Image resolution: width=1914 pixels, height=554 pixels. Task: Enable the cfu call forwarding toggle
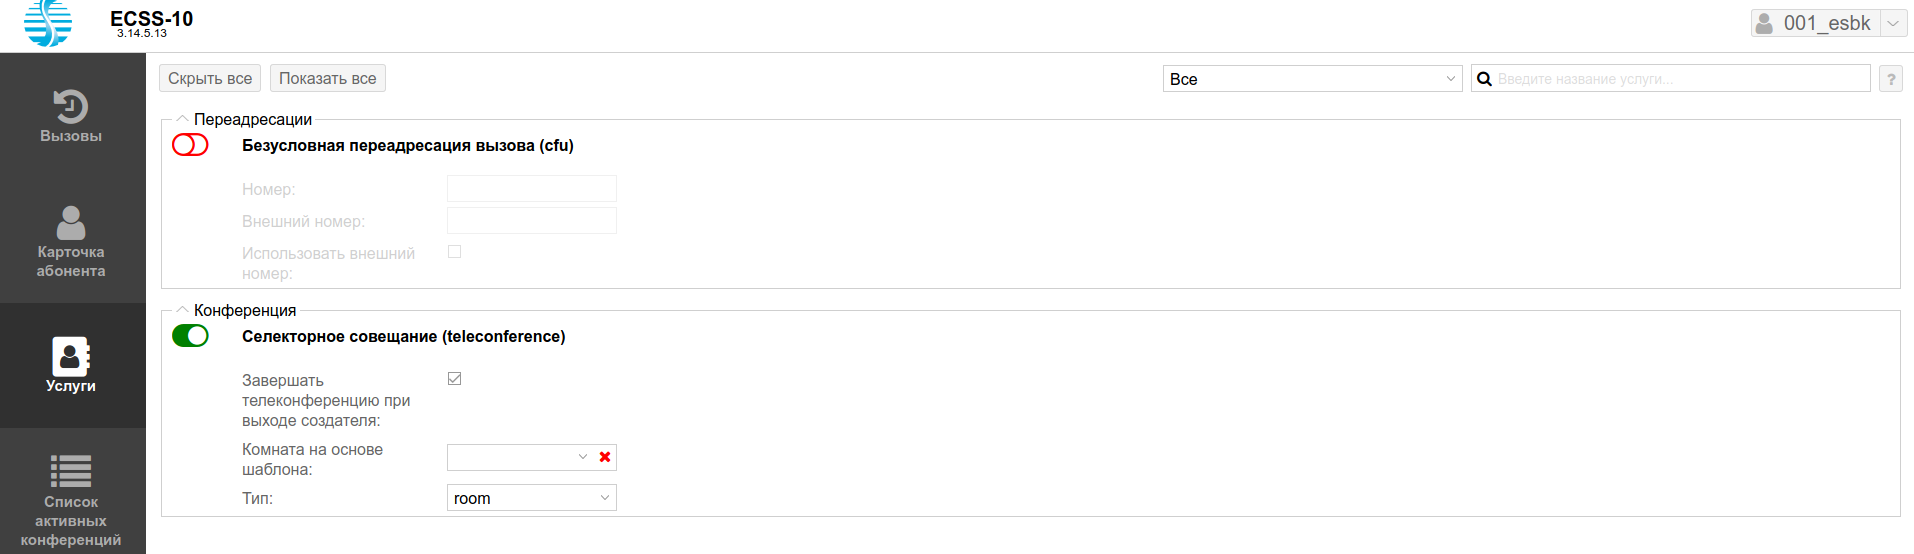pos(190,145)
